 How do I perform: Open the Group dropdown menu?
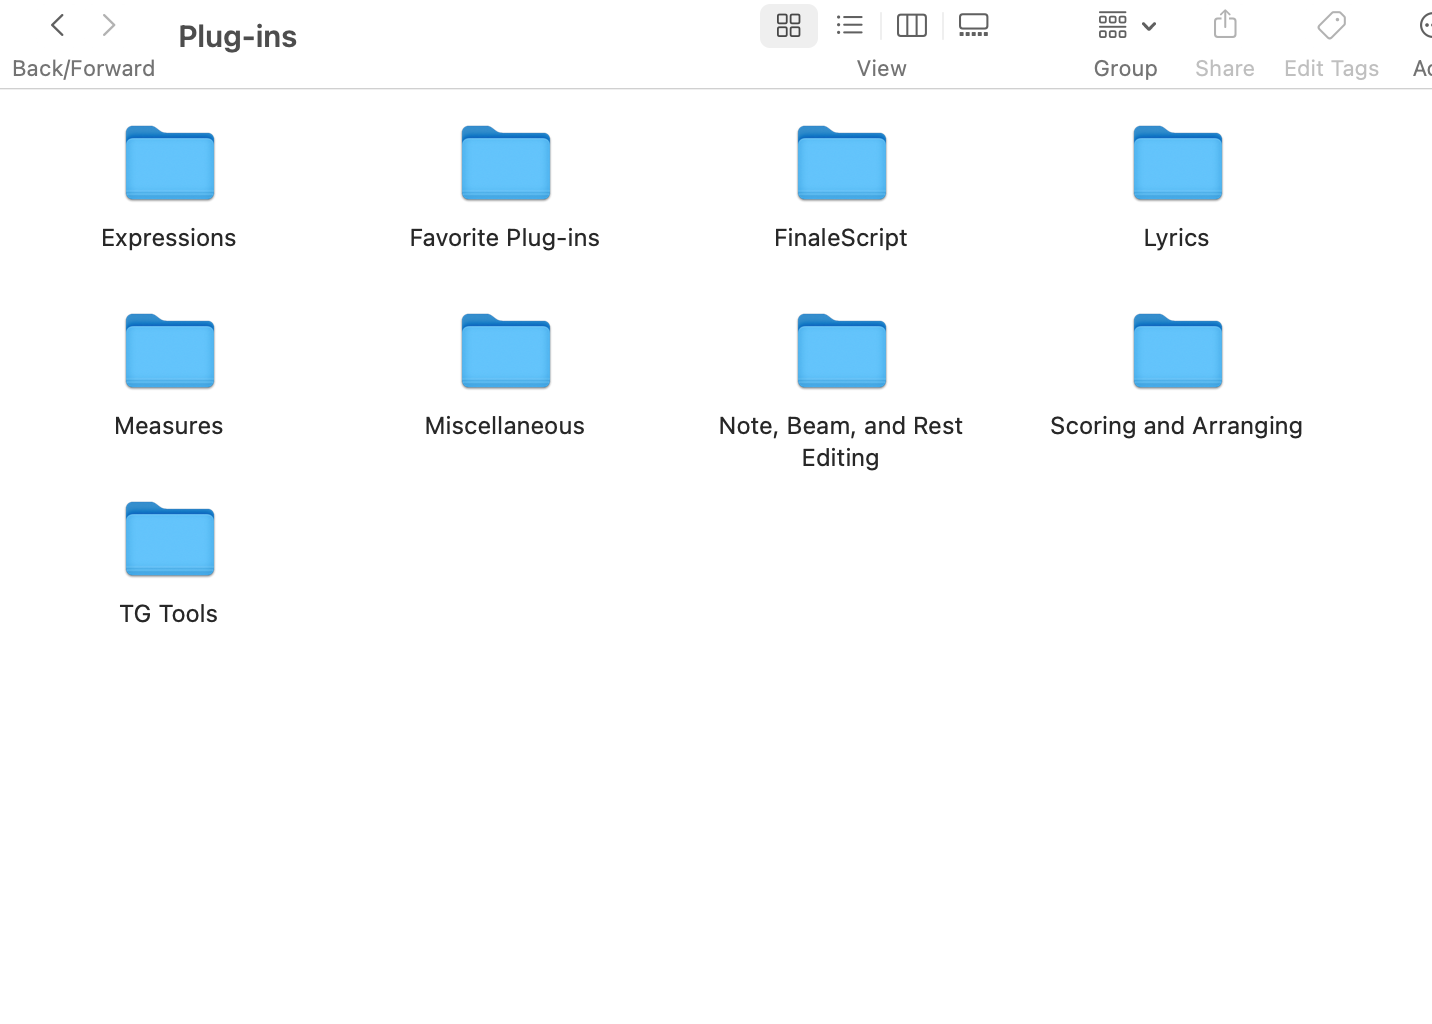1126,25
